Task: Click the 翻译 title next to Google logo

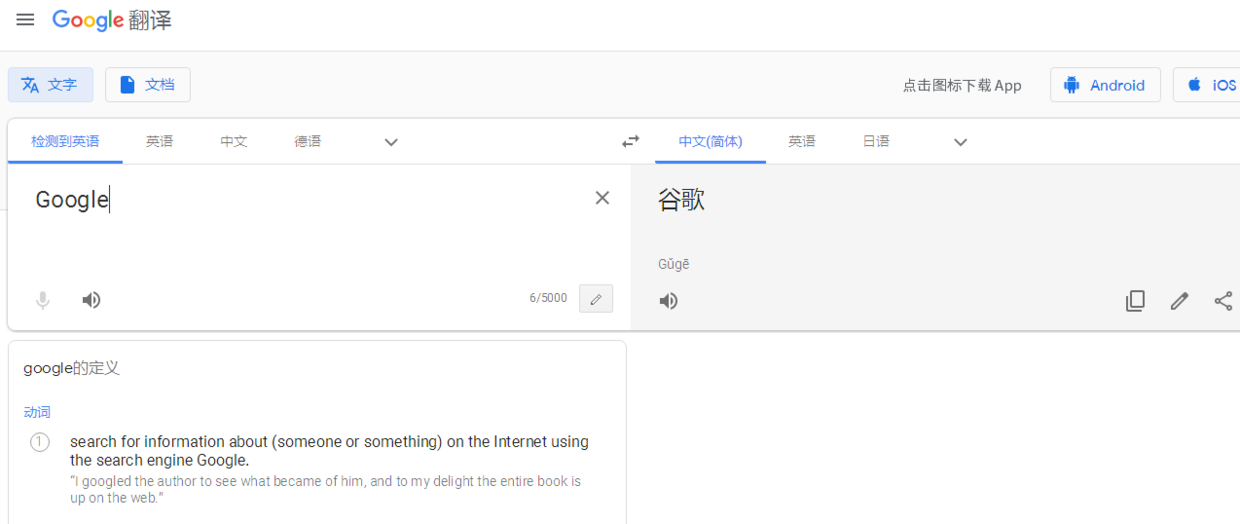Action: coord(151,21)
